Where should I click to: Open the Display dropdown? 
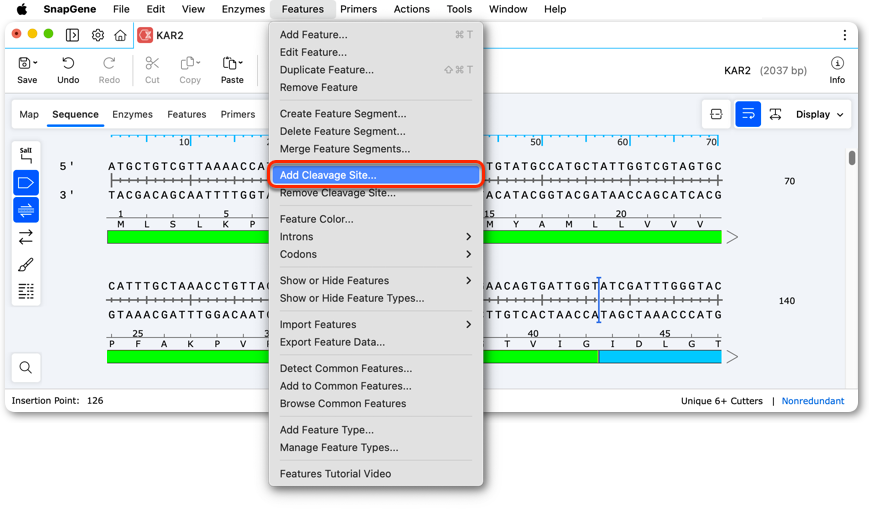click(x=820, y=114)
